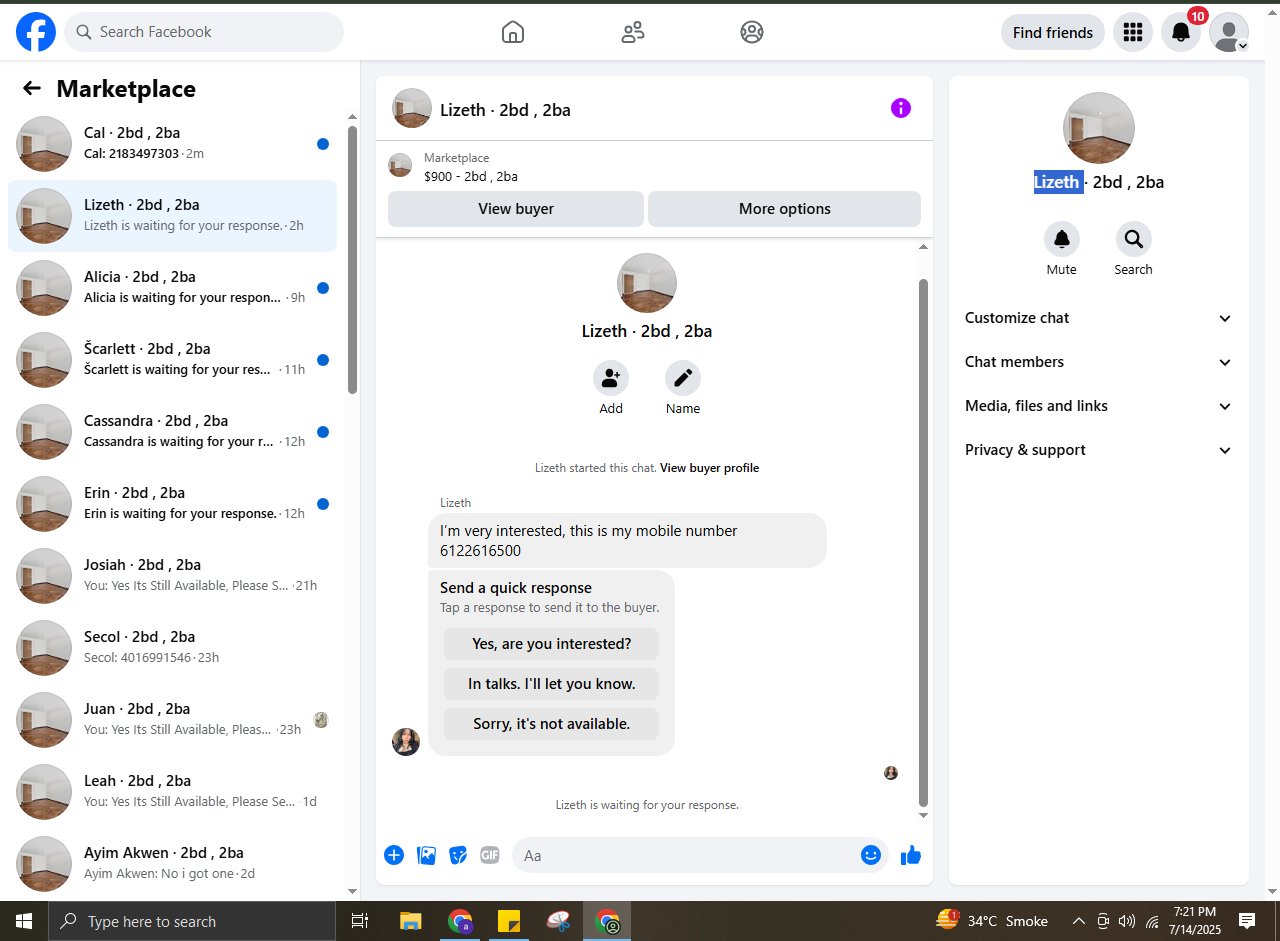The height and width of the screenshot is (941, 1280).
Task: Open Alicia conversation in the list
Action: (172, 288)
